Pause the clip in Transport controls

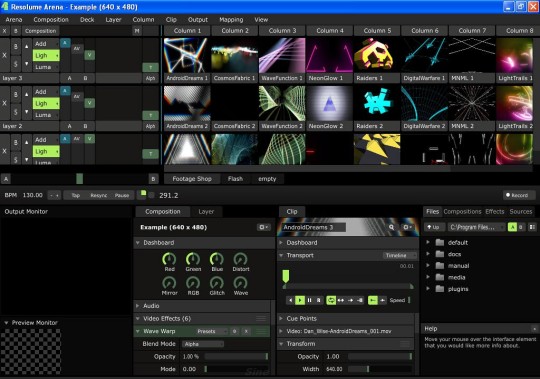click(309, 300)
